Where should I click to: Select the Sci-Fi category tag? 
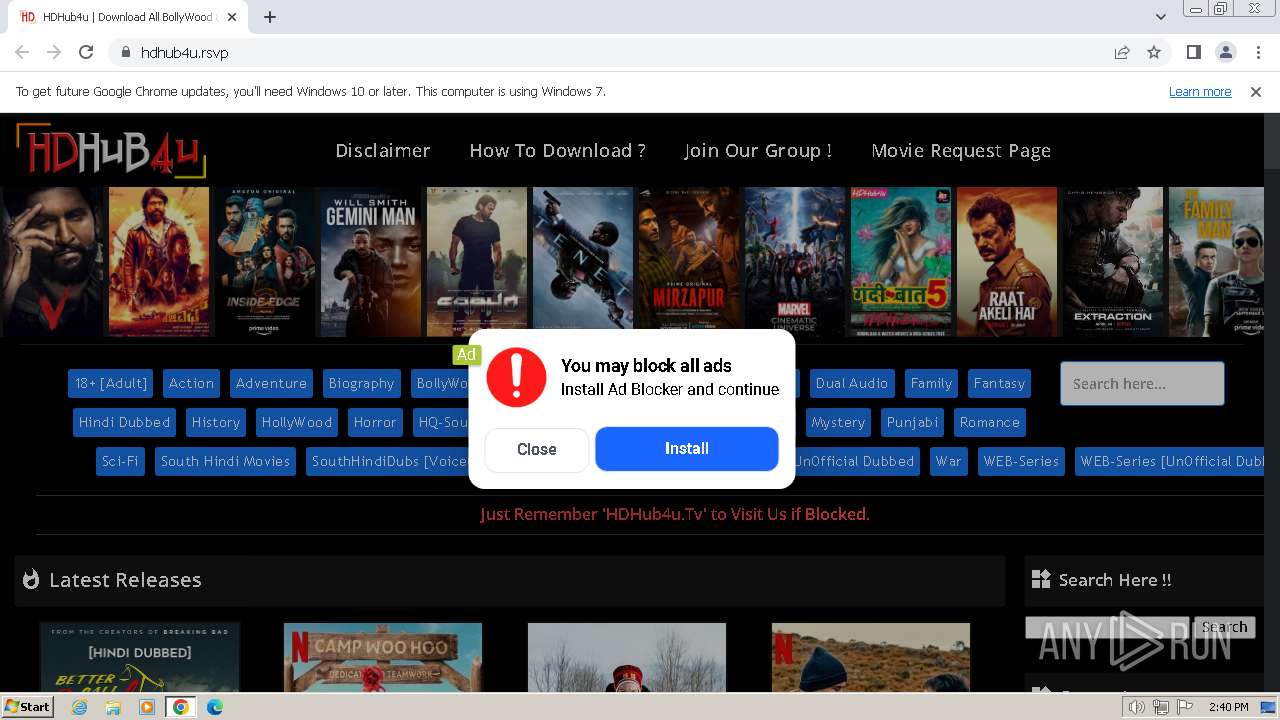pyautogui.click(x=120, y=461)
